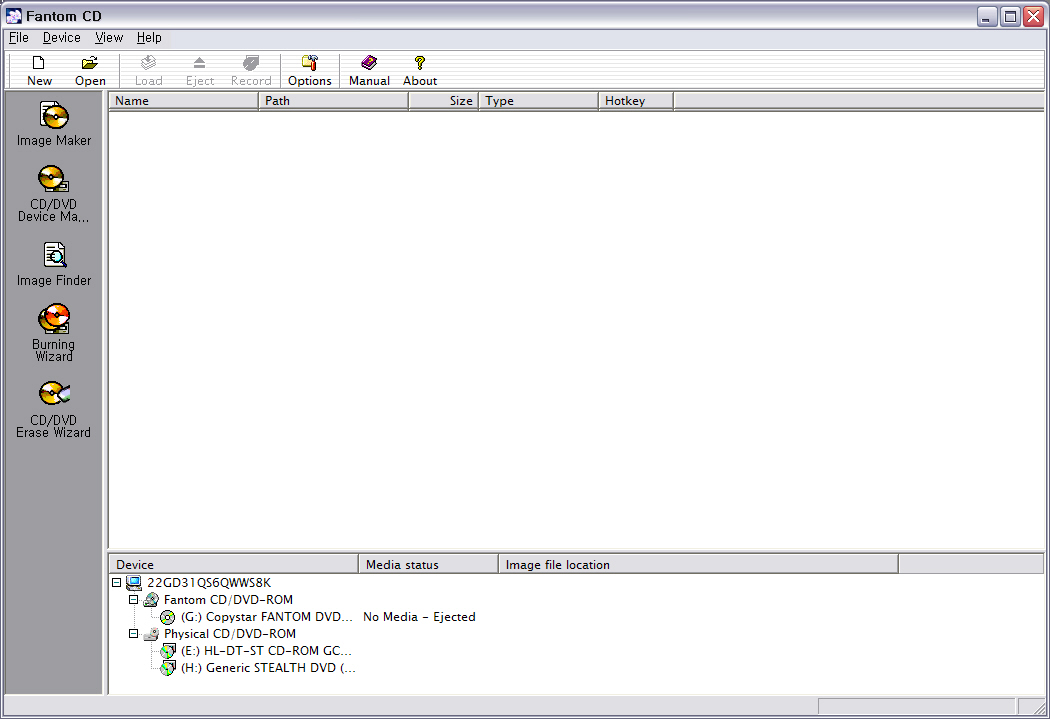Open the CD/DVD Erase Wizard

[54, 408]
